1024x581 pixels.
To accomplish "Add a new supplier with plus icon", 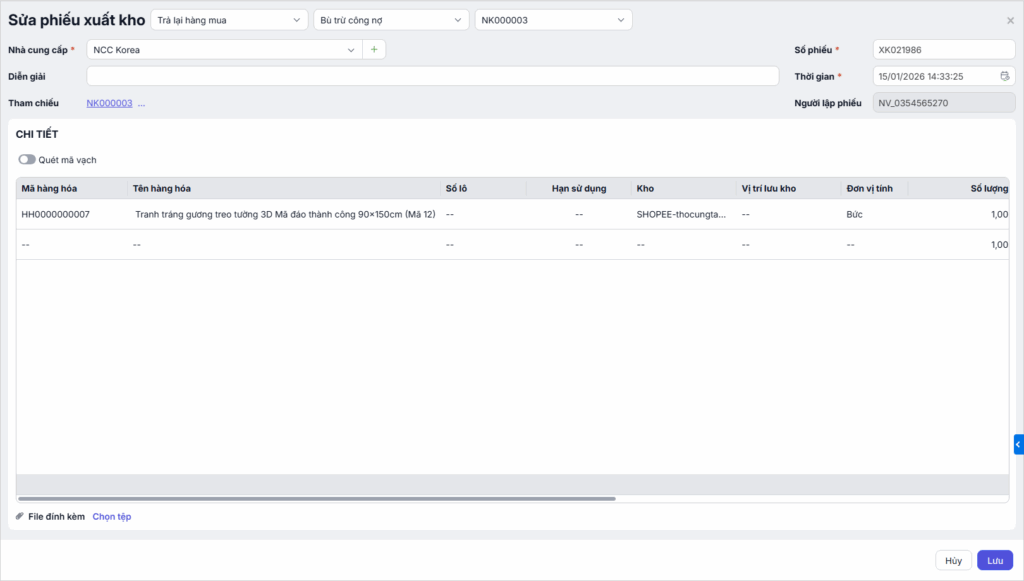I will [x=374, y=50].
